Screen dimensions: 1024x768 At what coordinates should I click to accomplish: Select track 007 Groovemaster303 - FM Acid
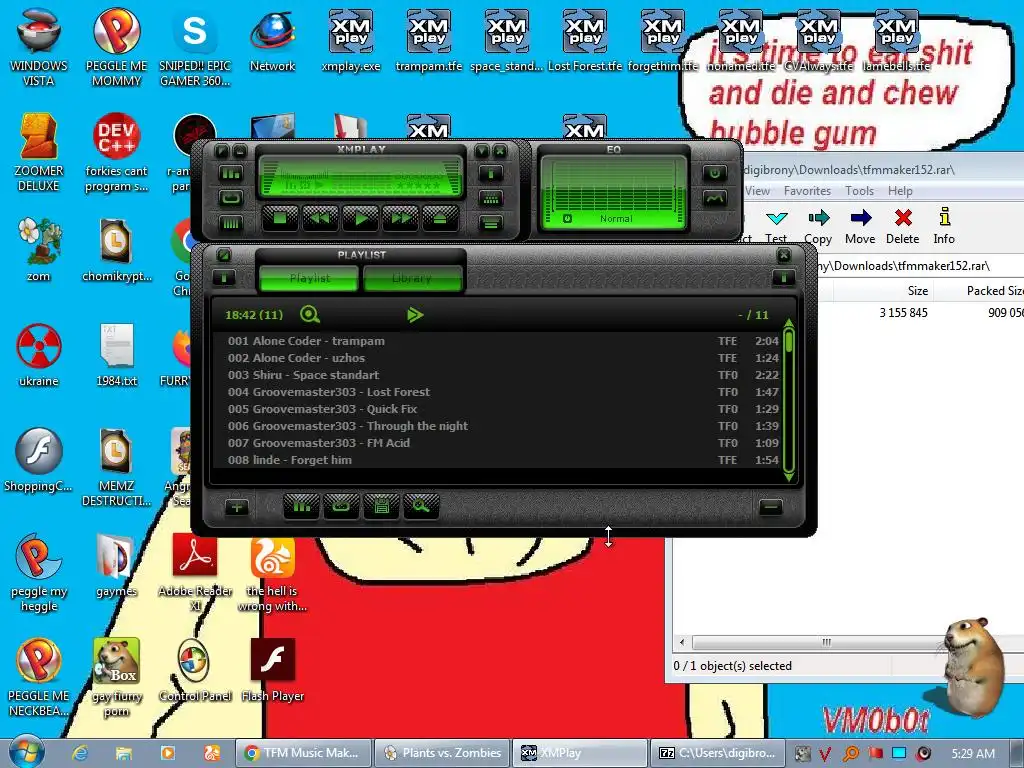[503, 443]
